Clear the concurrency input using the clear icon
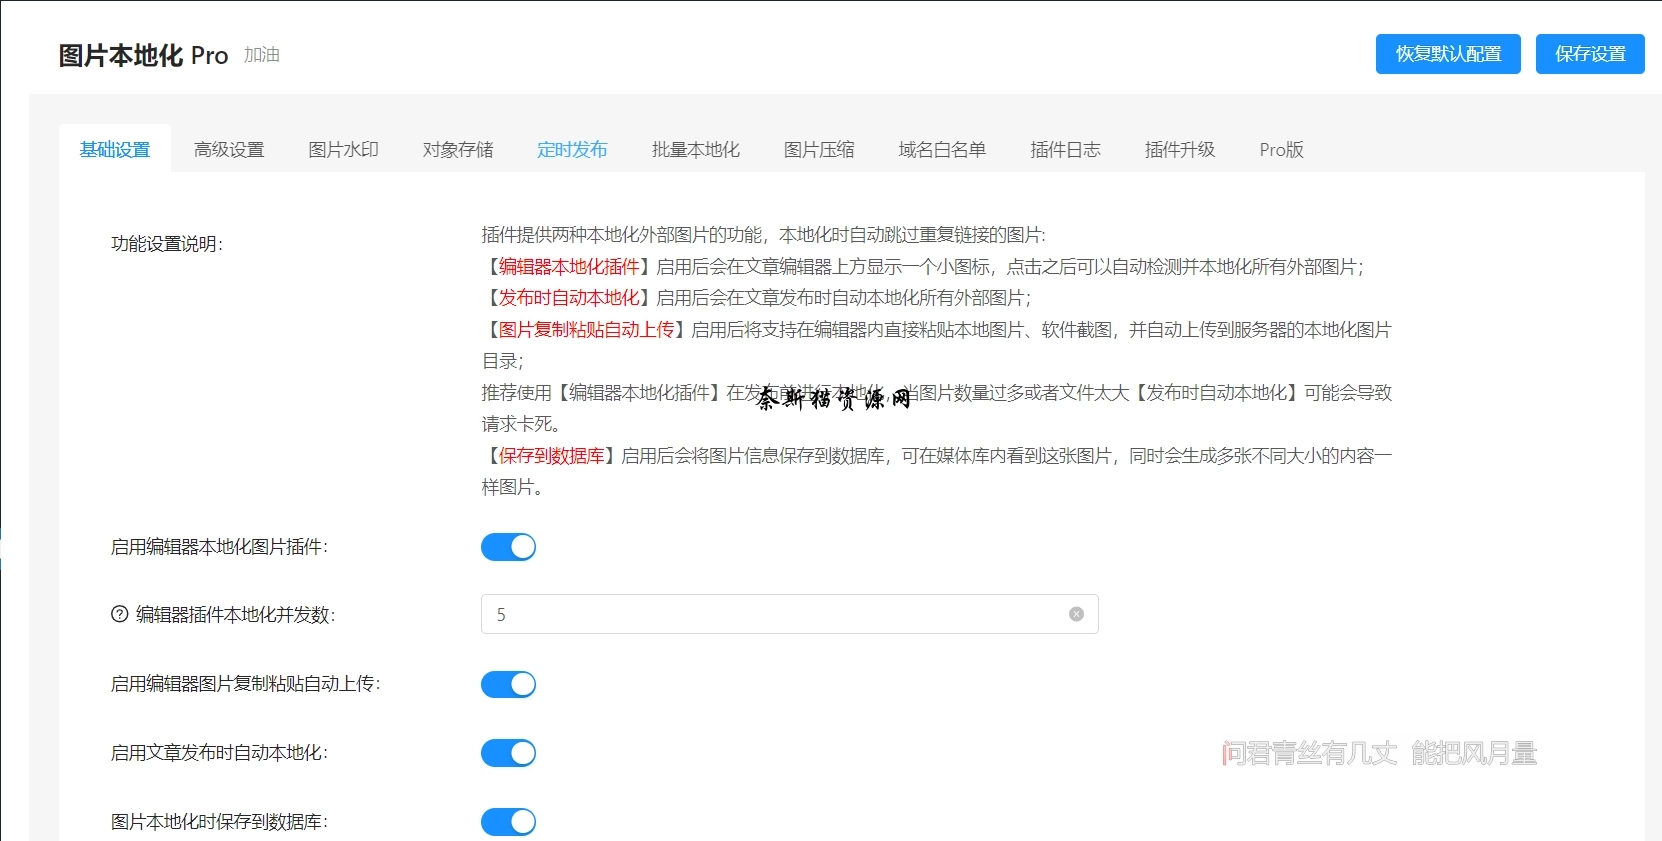Viewport: 1662px width, 841px height. pyautogui.click(x=1076, y=614)
